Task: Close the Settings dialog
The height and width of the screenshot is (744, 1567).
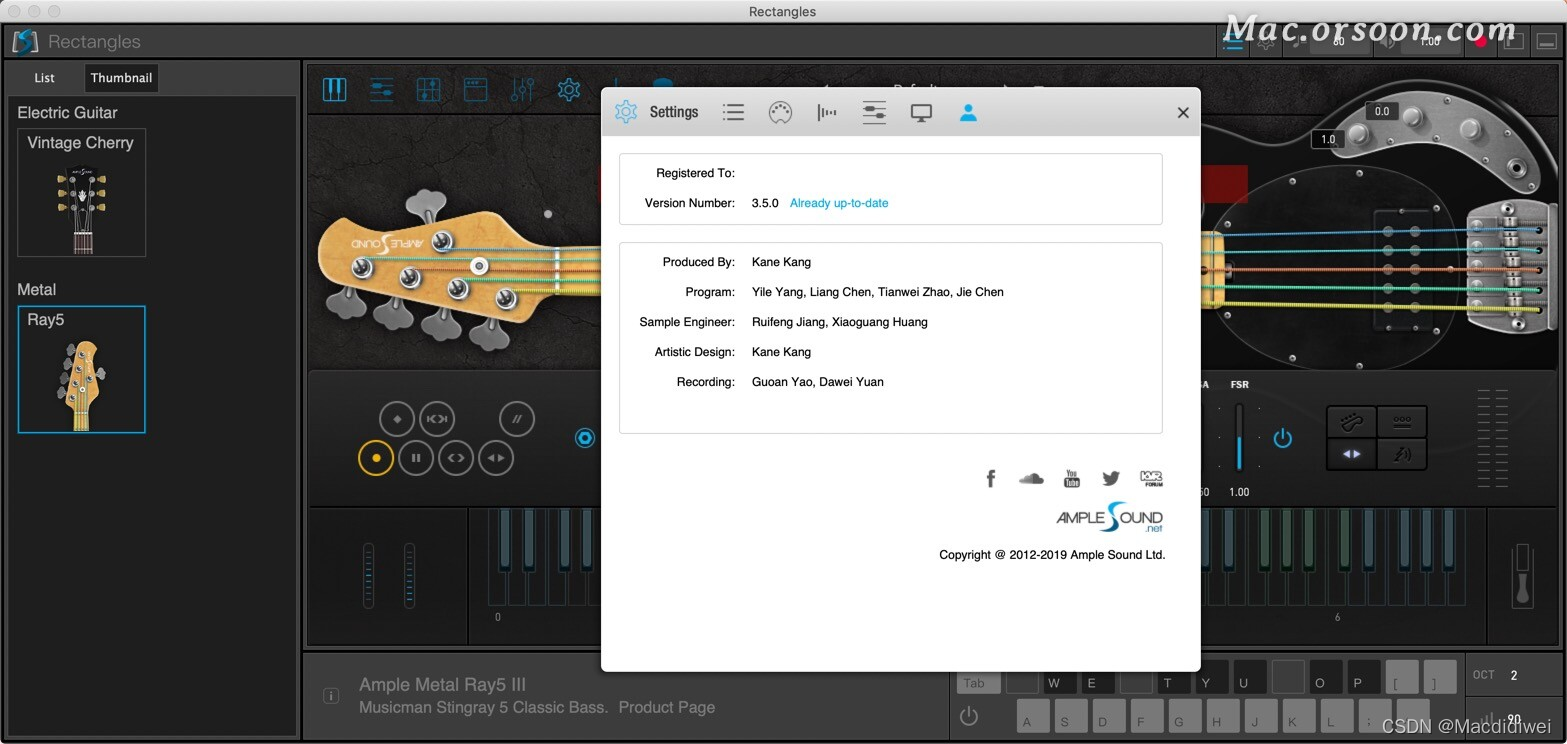Action: tap(1183, 113)
